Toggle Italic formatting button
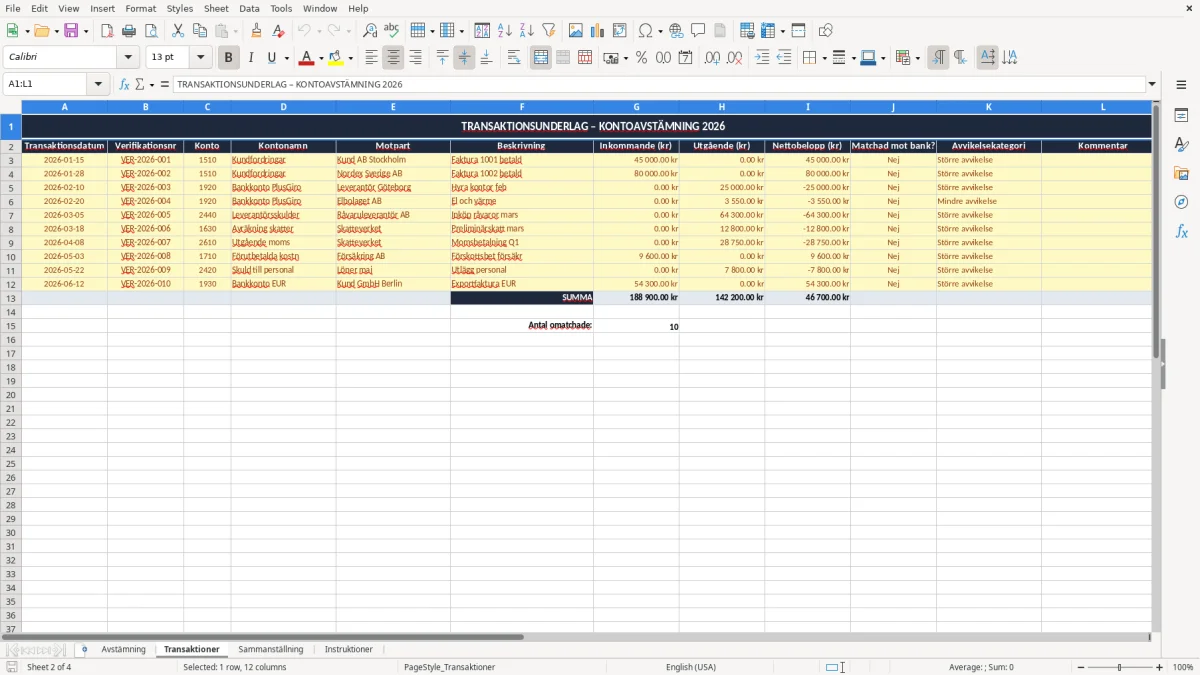The width and height of the screenshot is (1200, 675). pyautogui.click(x=250, y=58)
